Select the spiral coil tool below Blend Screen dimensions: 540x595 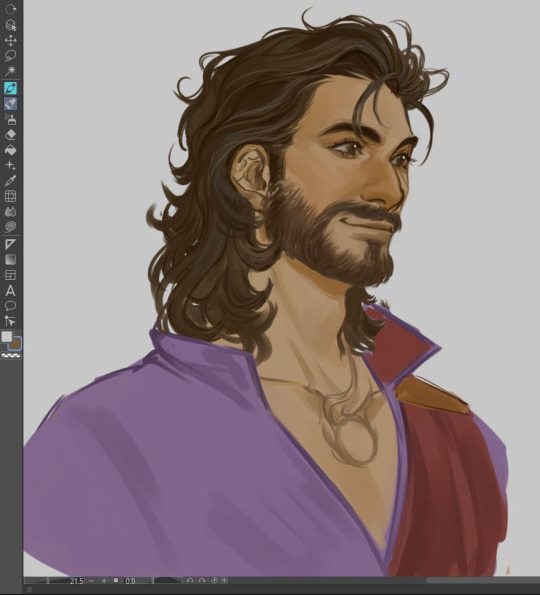(11, 227)
